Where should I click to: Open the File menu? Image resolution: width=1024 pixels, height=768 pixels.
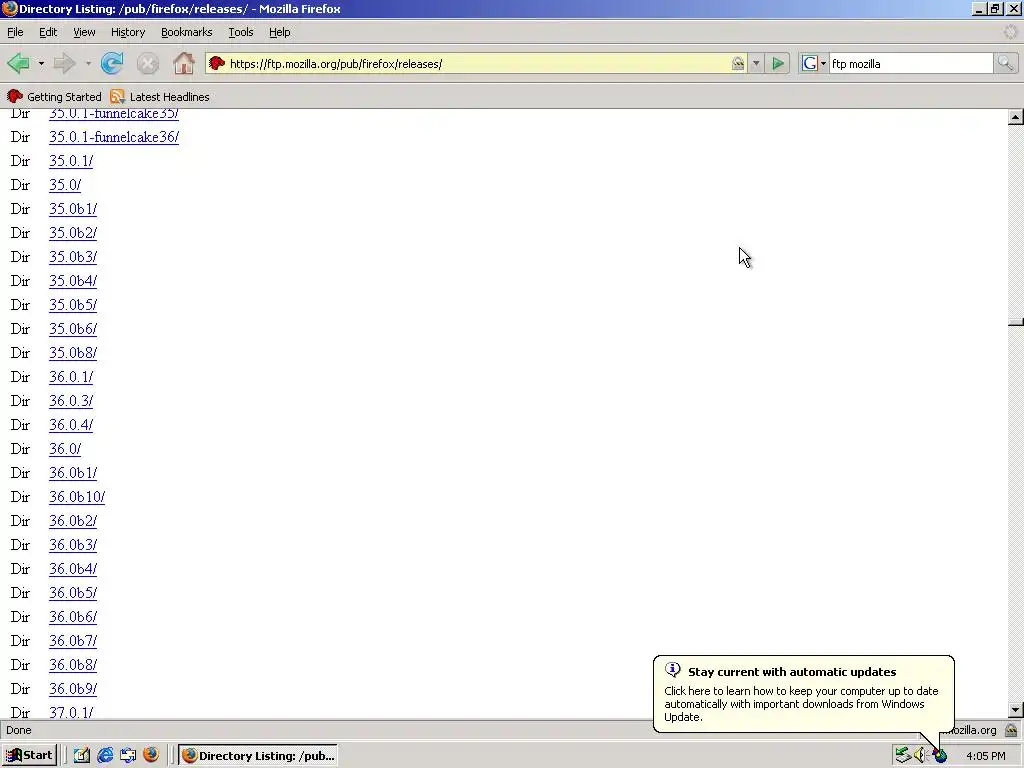15,32
